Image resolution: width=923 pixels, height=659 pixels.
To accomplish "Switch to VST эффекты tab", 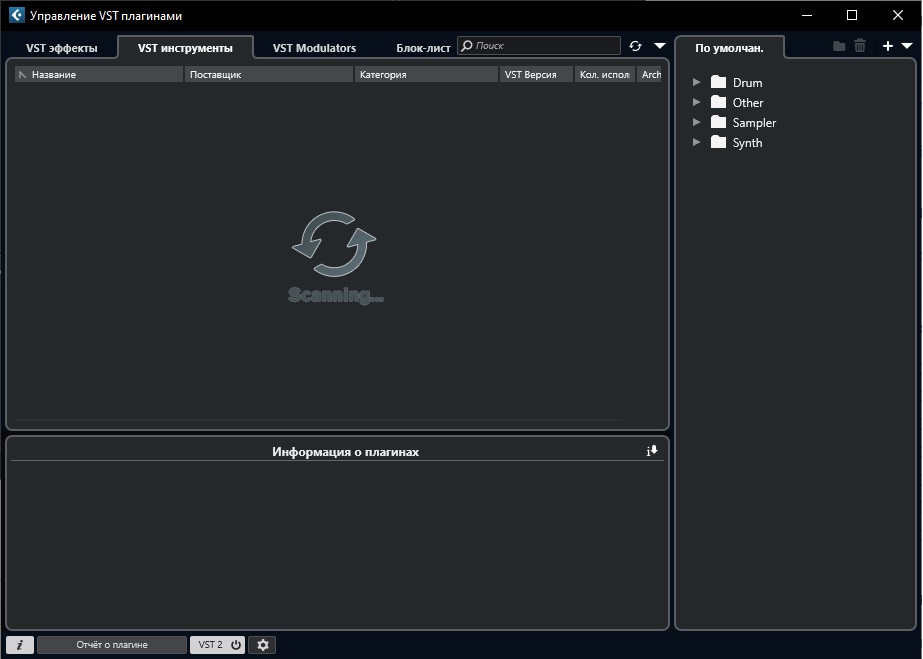I will pos(62,48).
